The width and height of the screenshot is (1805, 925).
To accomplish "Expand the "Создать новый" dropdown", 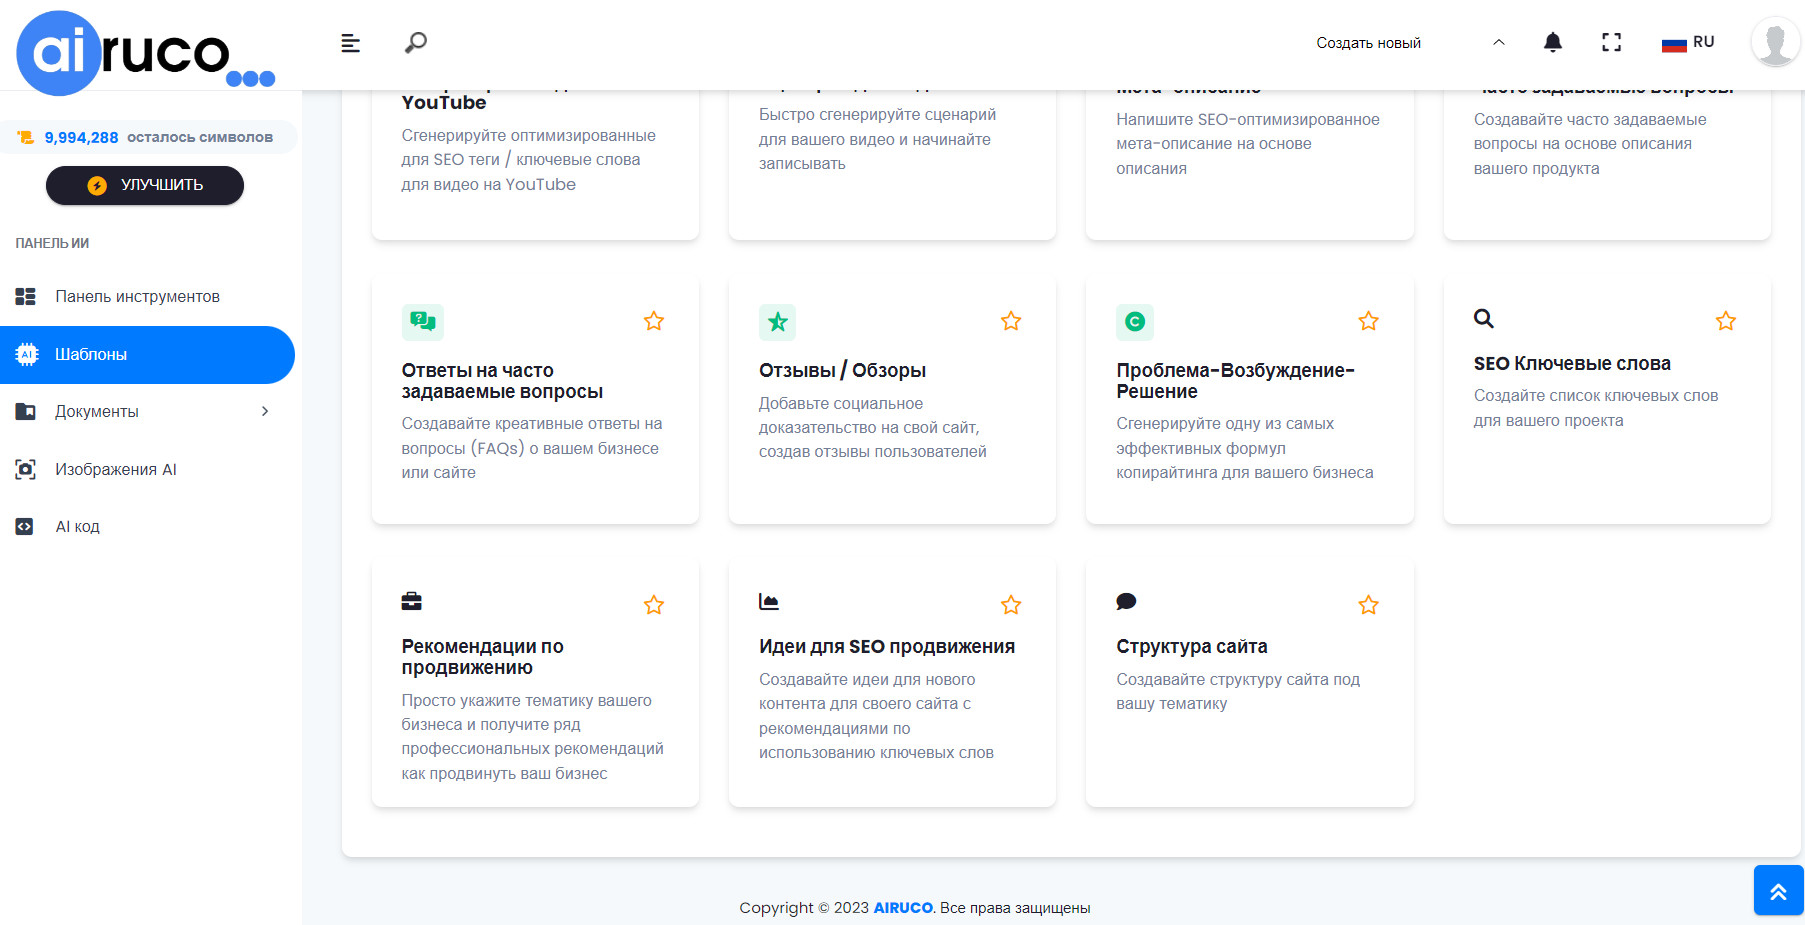I will [1410, 43].
